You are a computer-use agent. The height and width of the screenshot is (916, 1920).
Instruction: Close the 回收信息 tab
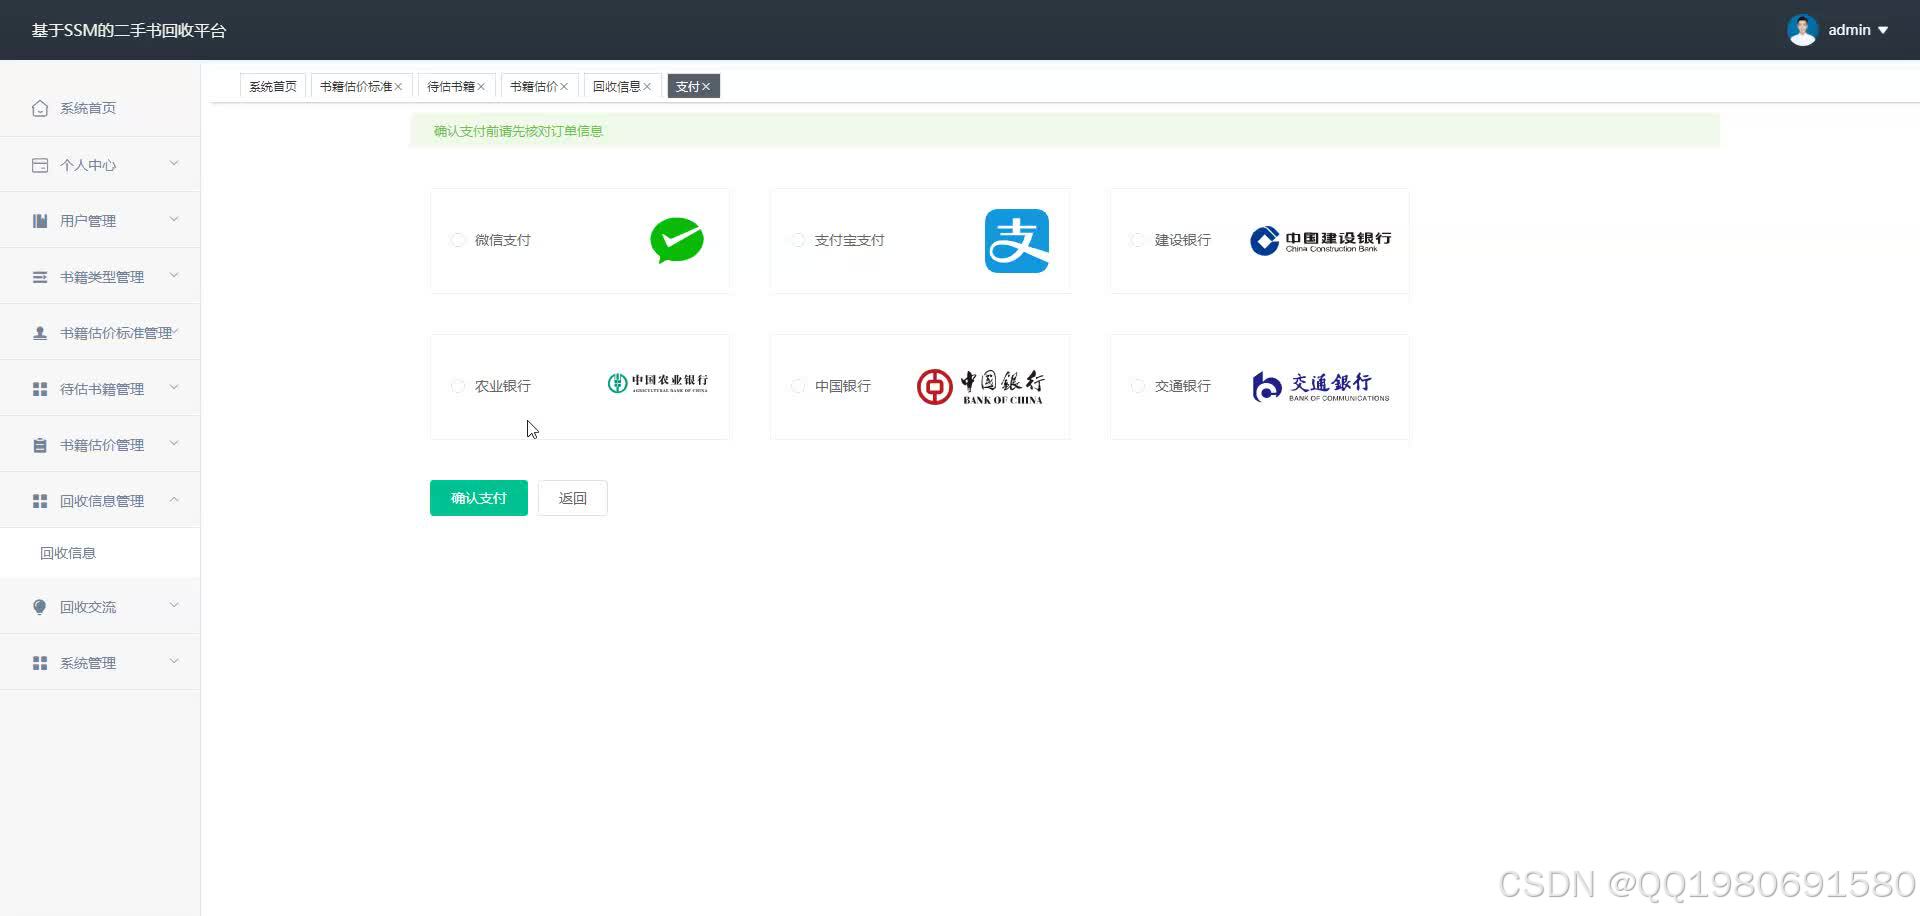click(x=647, y=86)
